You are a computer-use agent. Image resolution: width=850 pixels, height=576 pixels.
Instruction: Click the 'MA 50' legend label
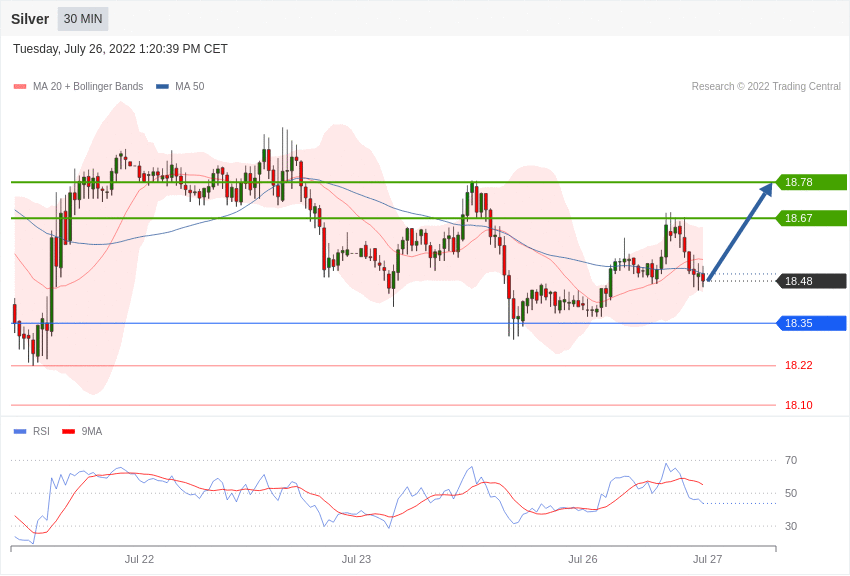click(x=190, y=86)
